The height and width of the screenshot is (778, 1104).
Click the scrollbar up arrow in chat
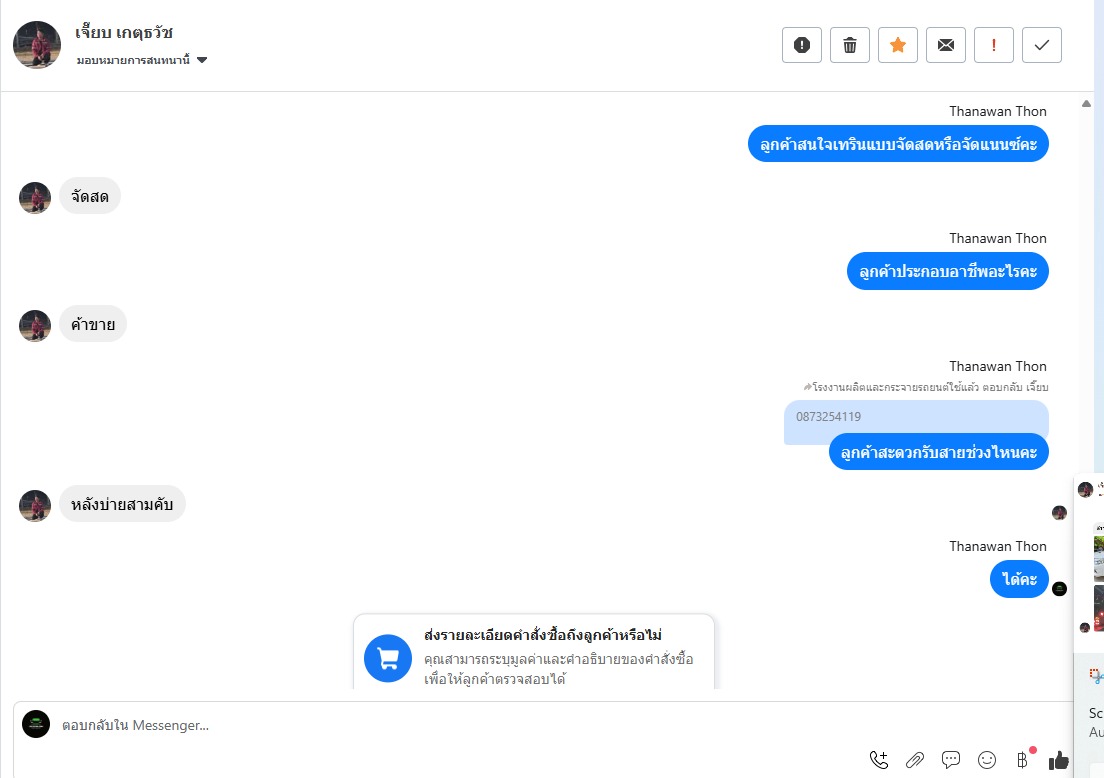(x=1086, y=103)
